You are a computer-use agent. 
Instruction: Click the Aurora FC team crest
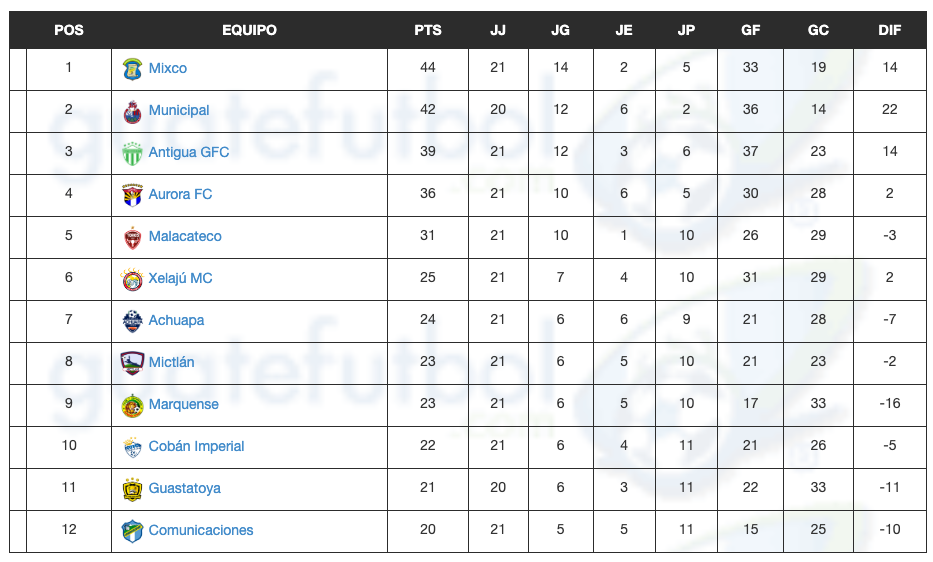click(132, 195)
